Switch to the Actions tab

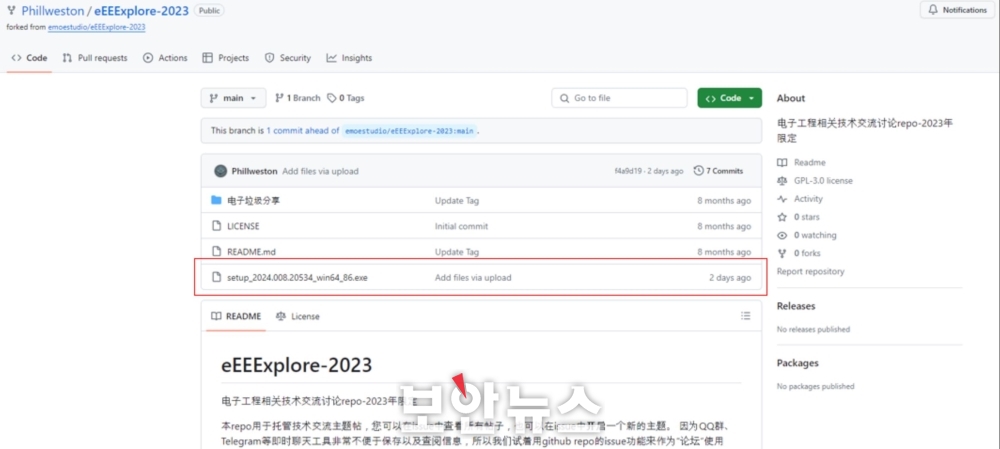[165, 58]
